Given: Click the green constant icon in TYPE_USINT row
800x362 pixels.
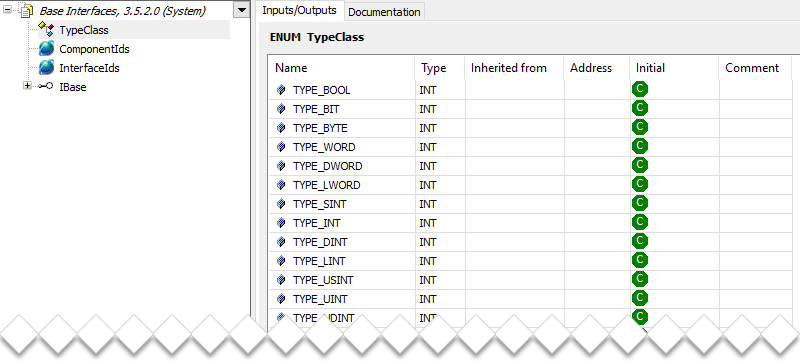Looking at the screenshot, I should [640, 279].
